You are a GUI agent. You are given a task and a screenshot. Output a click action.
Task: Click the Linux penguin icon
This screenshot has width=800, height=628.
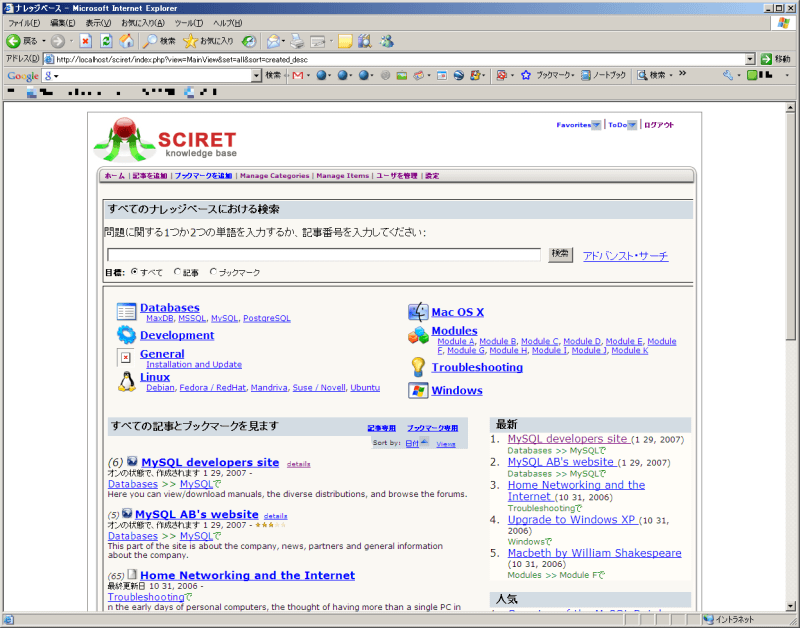pyautogui.click(x=126, y=381)
